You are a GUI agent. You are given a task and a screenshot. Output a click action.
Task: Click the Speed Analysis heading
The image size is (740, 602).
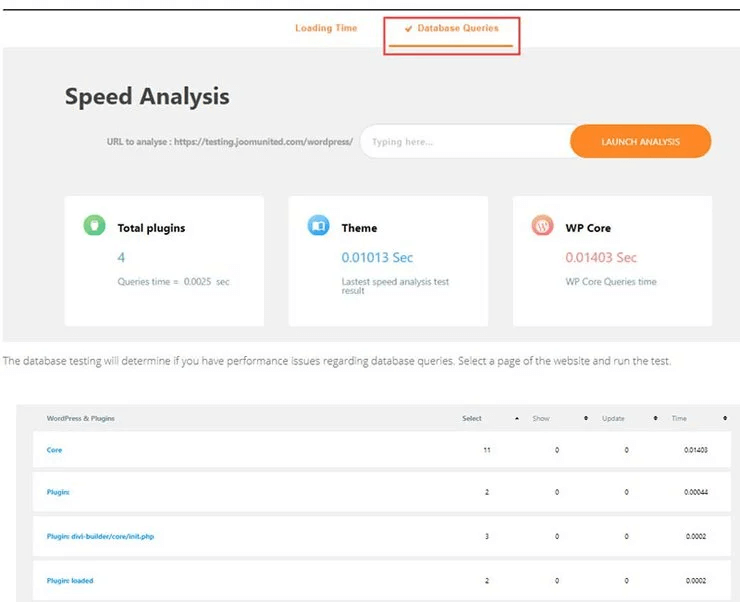click(x=147, y=97)
